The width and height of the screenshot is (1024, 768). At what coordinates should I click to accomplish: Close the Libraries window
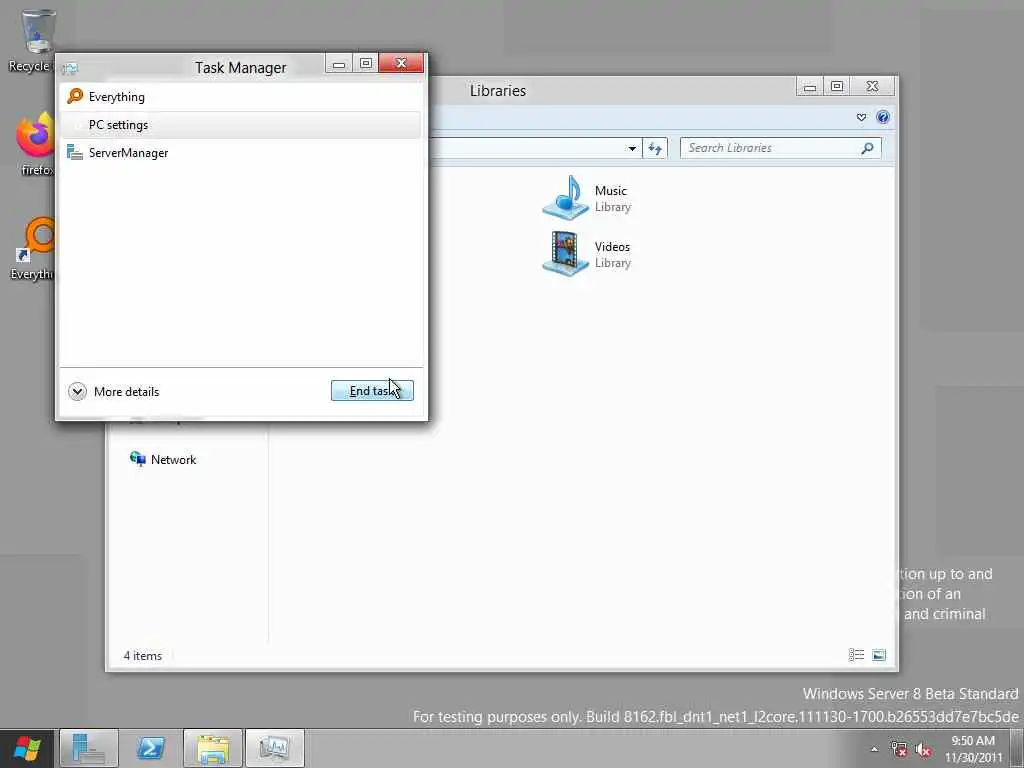(872, 87)
